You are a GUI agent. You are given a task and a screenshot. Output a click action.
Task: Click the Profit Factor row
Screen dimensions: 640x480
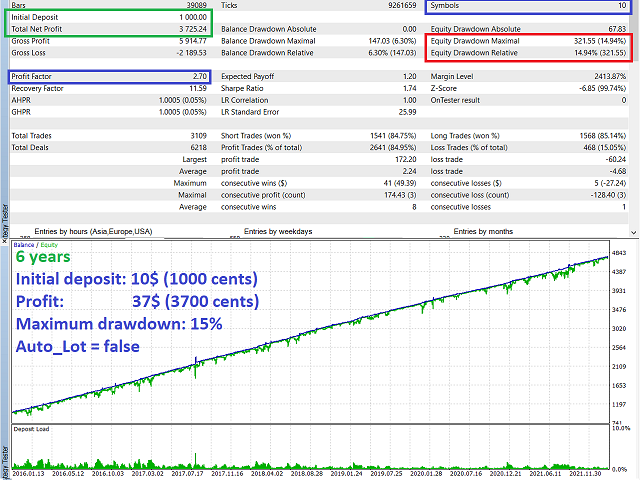102,76
